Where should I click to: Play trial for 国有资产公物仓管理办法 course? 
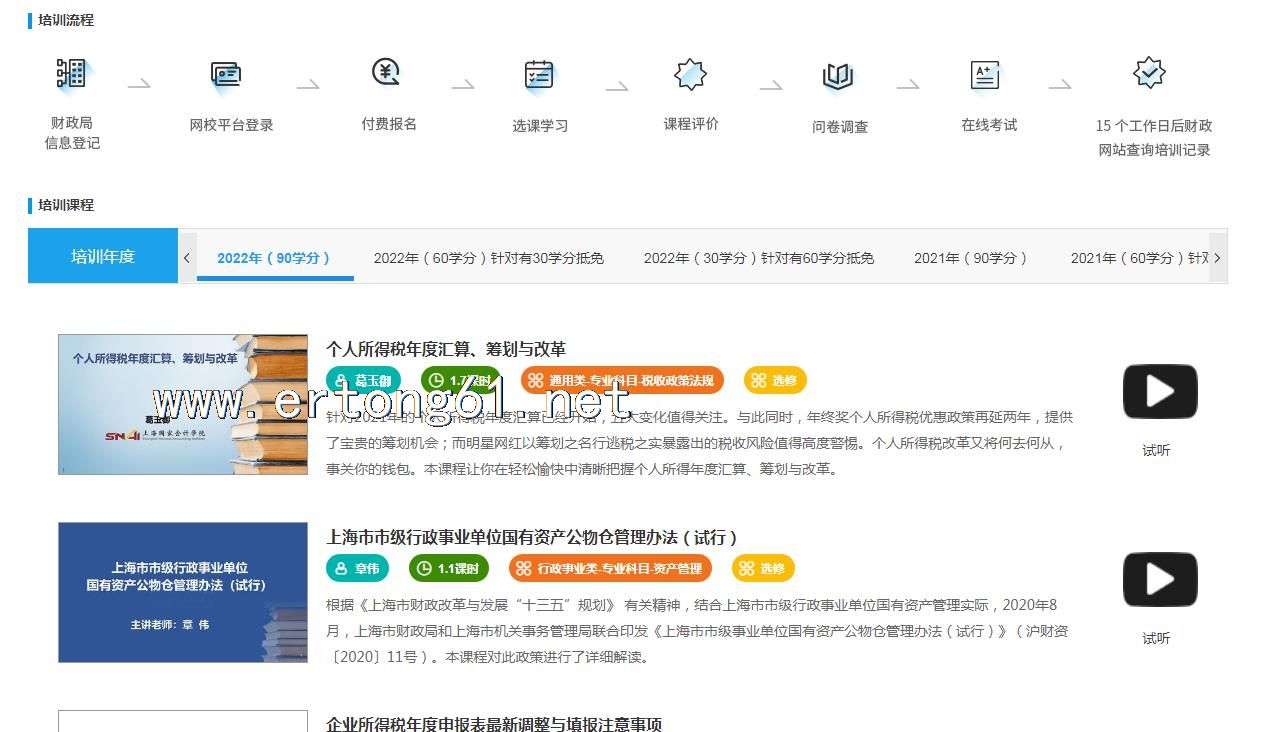1159,580
